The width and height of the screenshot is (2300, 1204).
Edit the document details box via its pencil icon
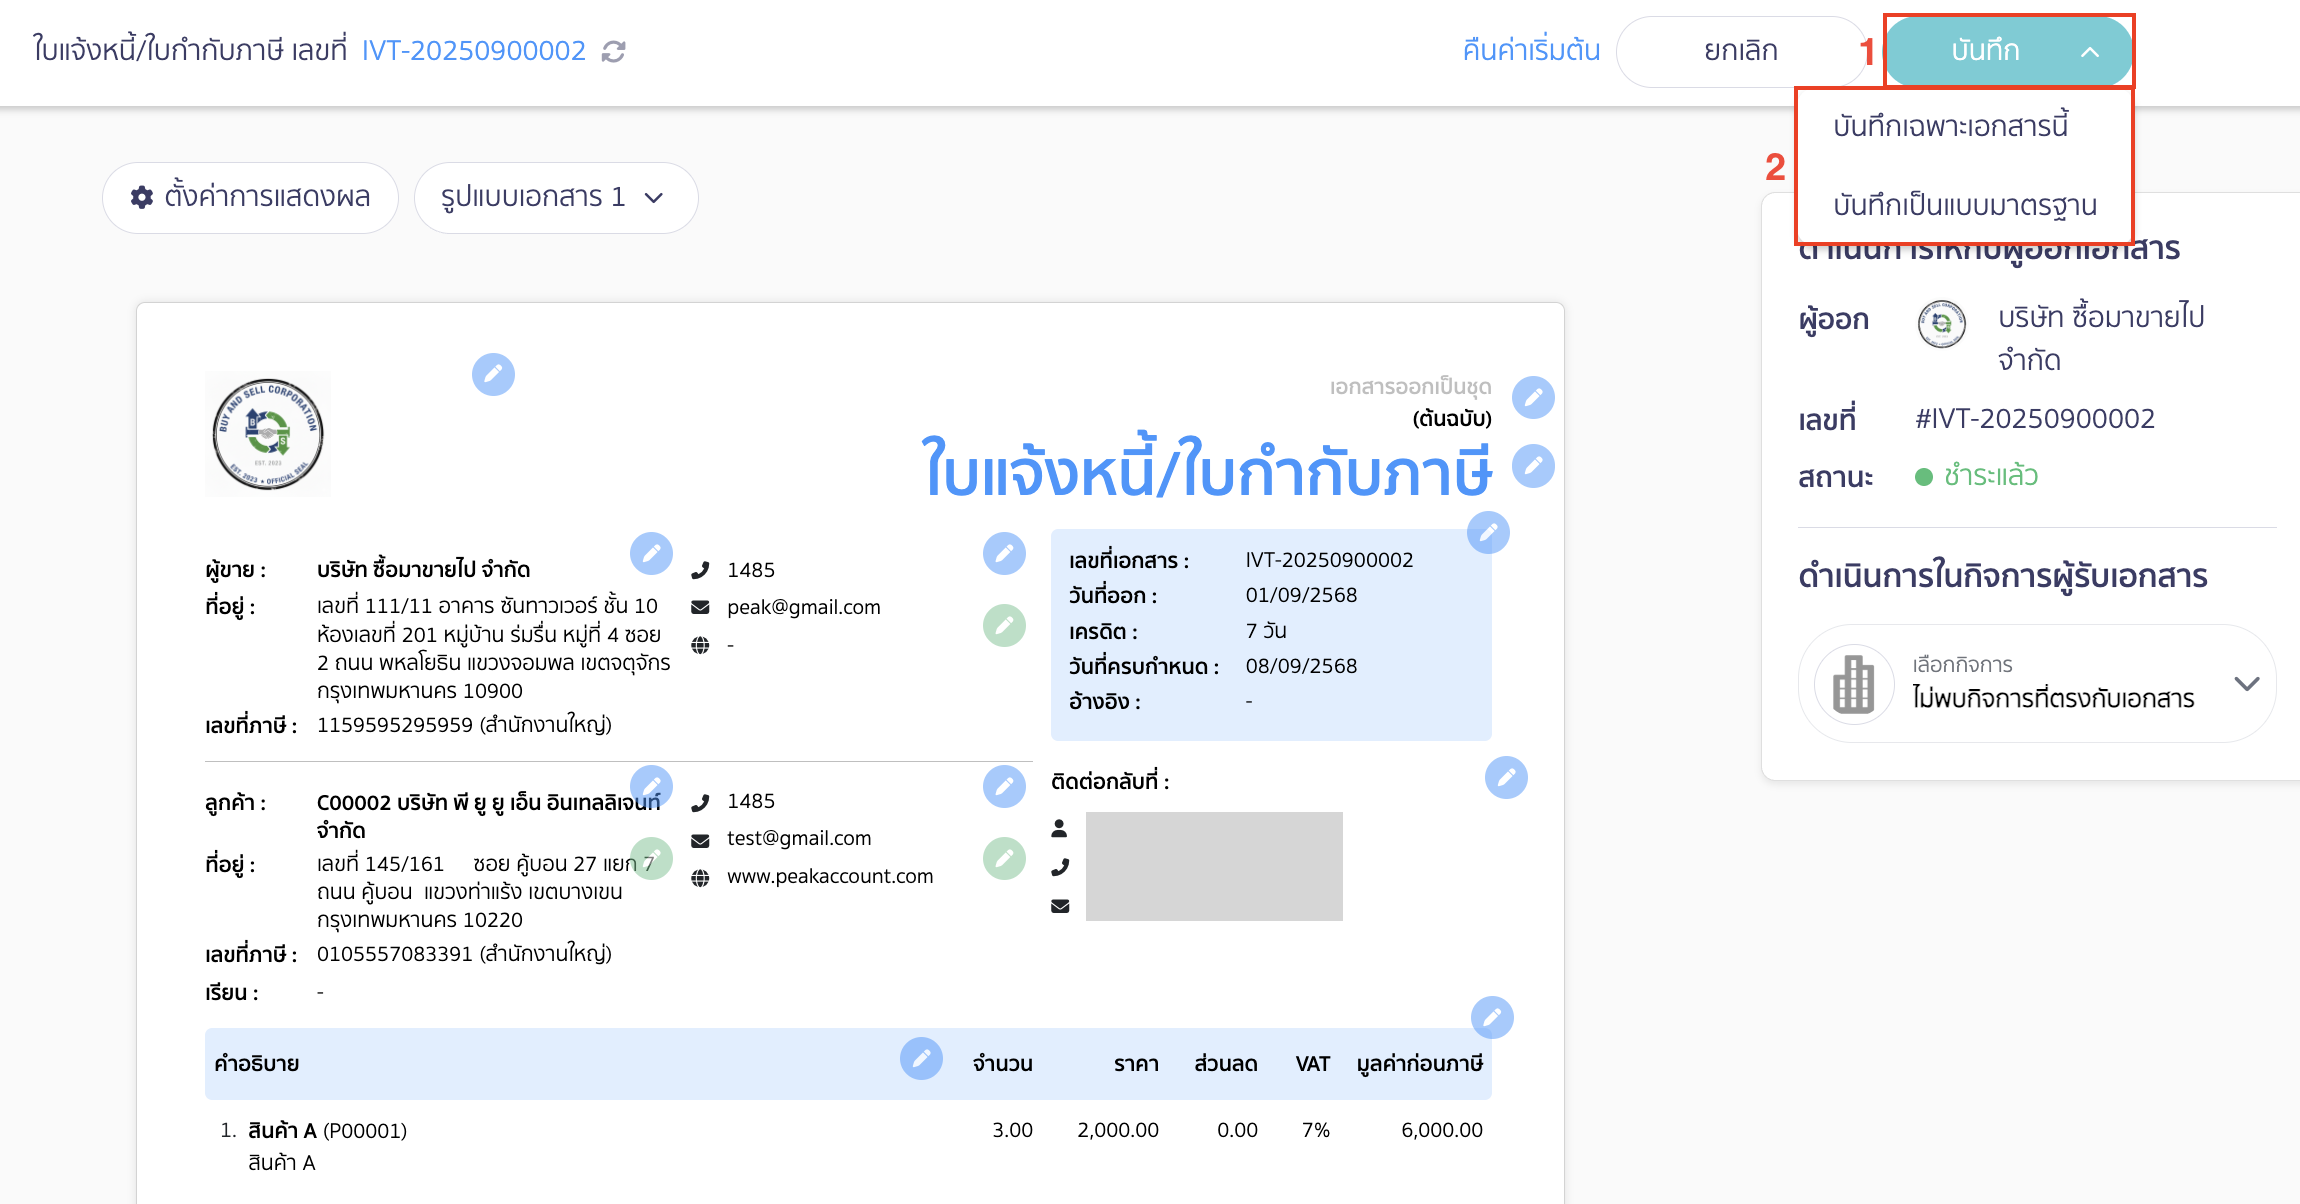pyautogui.click(x=1487, y=533)
